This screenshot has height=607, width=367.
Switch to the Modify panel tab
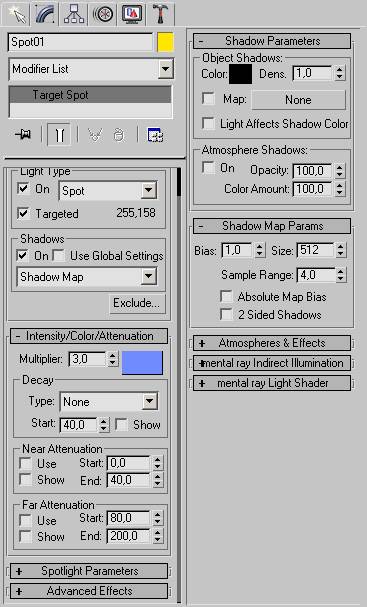(x=45, y=13)
